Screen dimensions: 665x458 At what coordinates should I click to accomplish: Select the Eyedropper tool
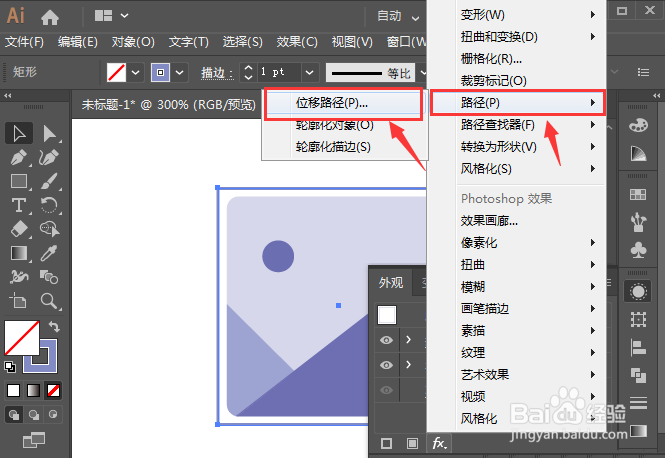point(50,254)
